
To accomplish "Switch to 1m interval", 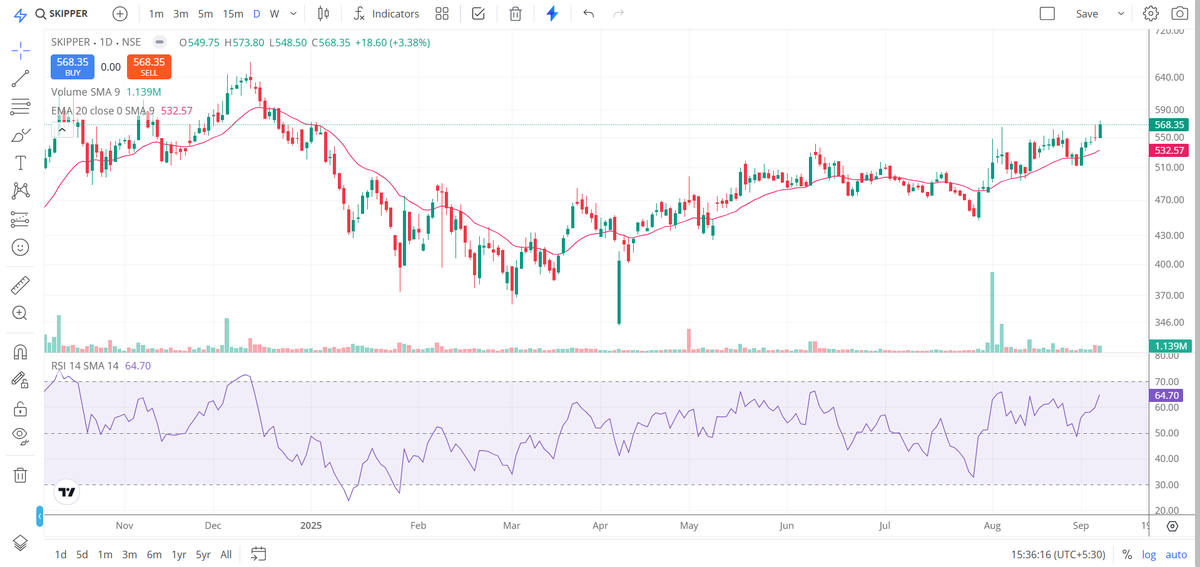I will pyautogui.click(x=156, y=14).
